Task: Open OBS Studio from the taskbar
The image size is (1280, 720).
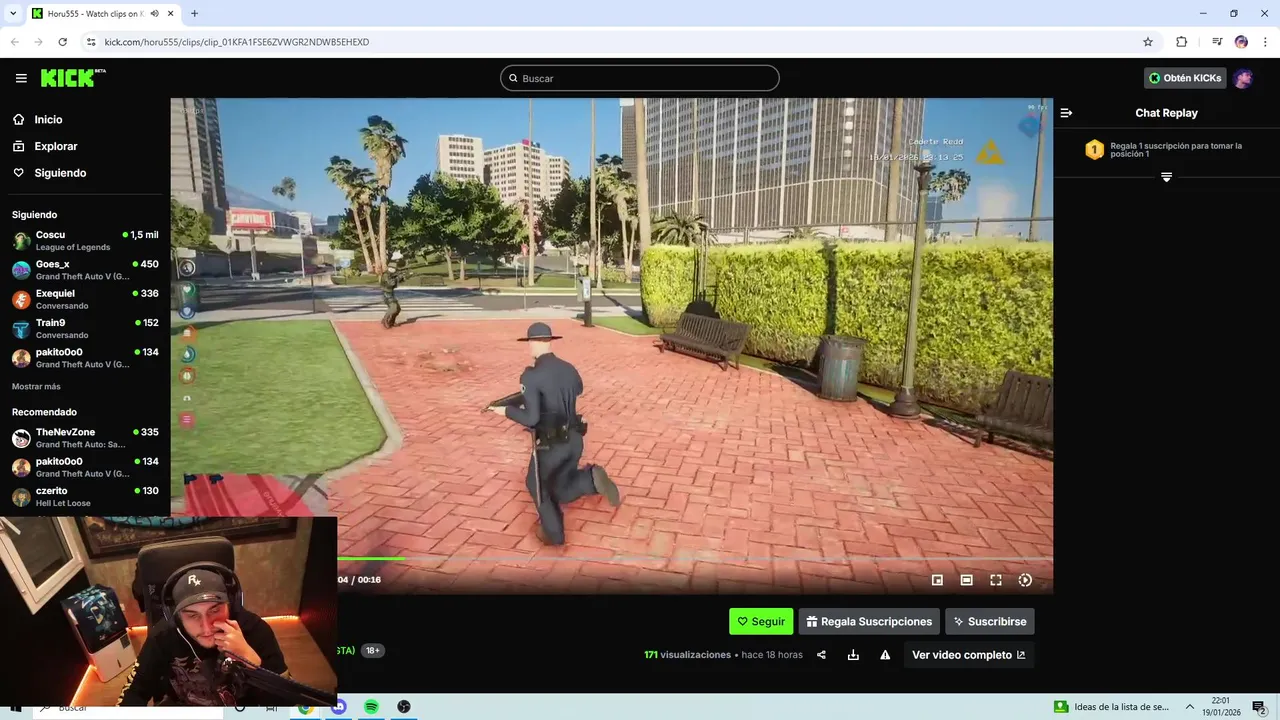Action: pos(404,706)
